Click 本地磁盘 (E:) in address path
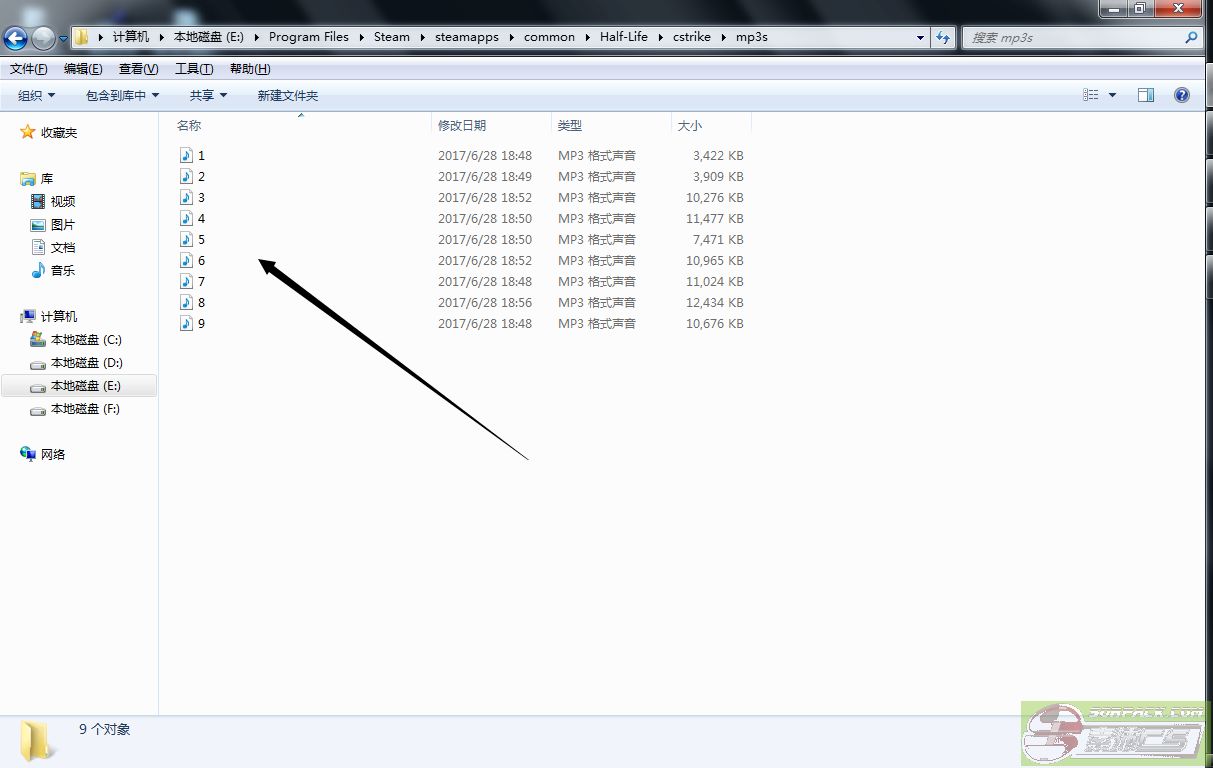1213x768 pixels. (x=210, y=37)
